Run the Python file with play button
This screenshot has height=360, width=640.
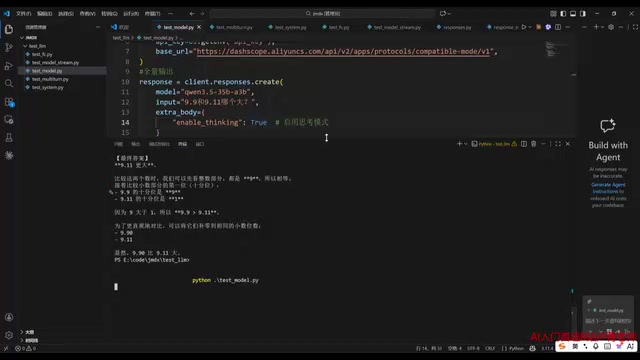pos(524,27)
